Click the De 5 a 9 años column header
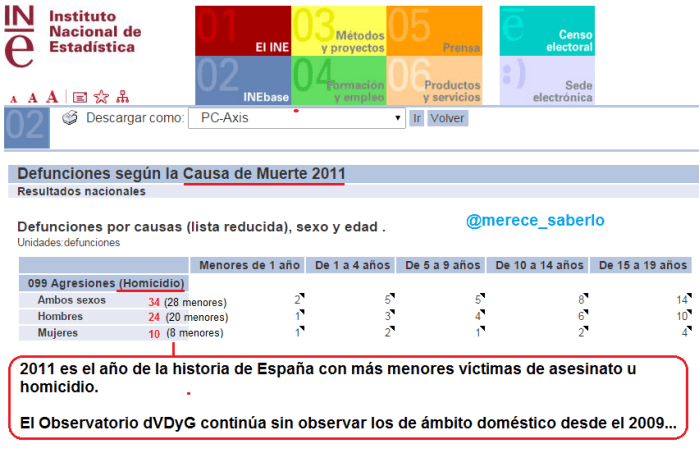This screenshot has height=453, width=699. pyautogui.click(x=441, y=265)
